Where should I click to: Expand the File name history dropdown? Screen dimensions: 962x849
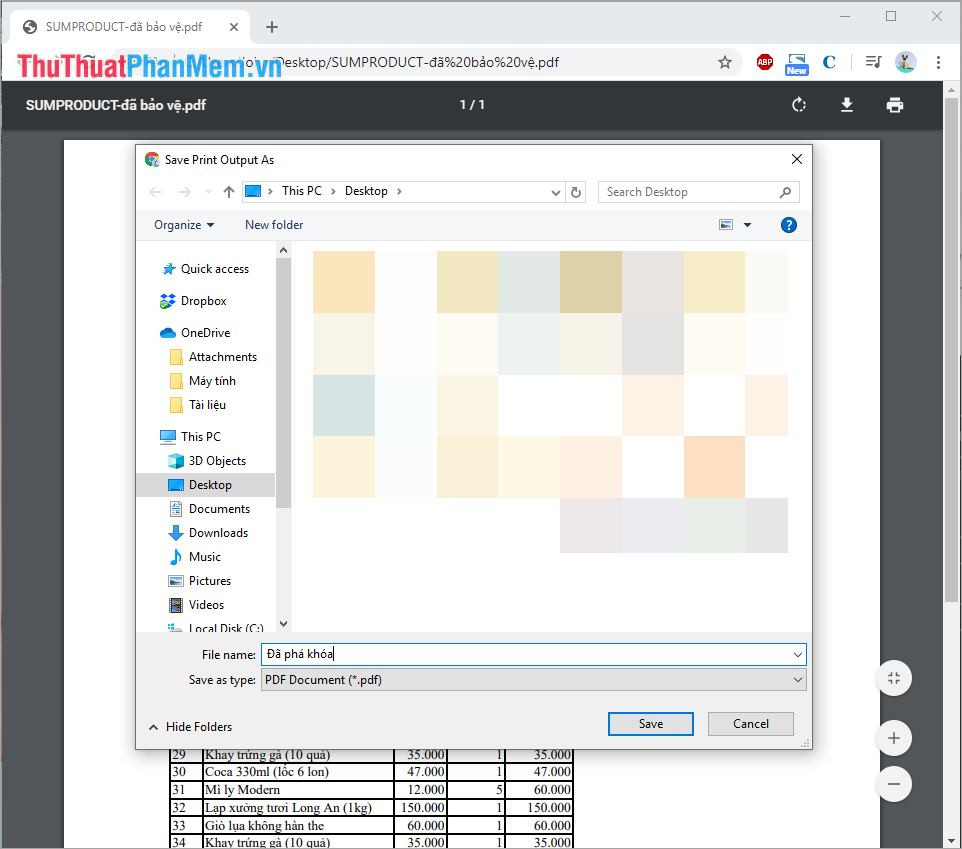pyautogui.click(x=797, y=655)
